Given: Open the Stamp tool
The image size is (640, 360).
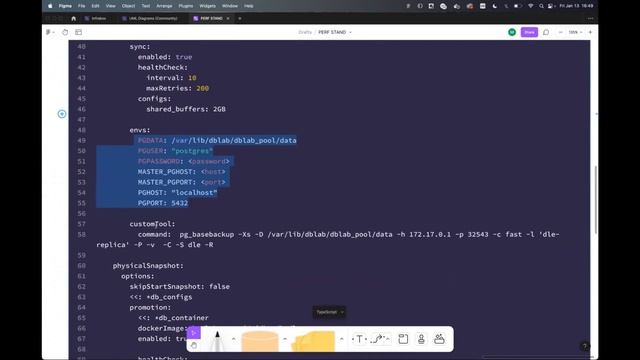Looking at the screenshot, I should pos(421,339).
